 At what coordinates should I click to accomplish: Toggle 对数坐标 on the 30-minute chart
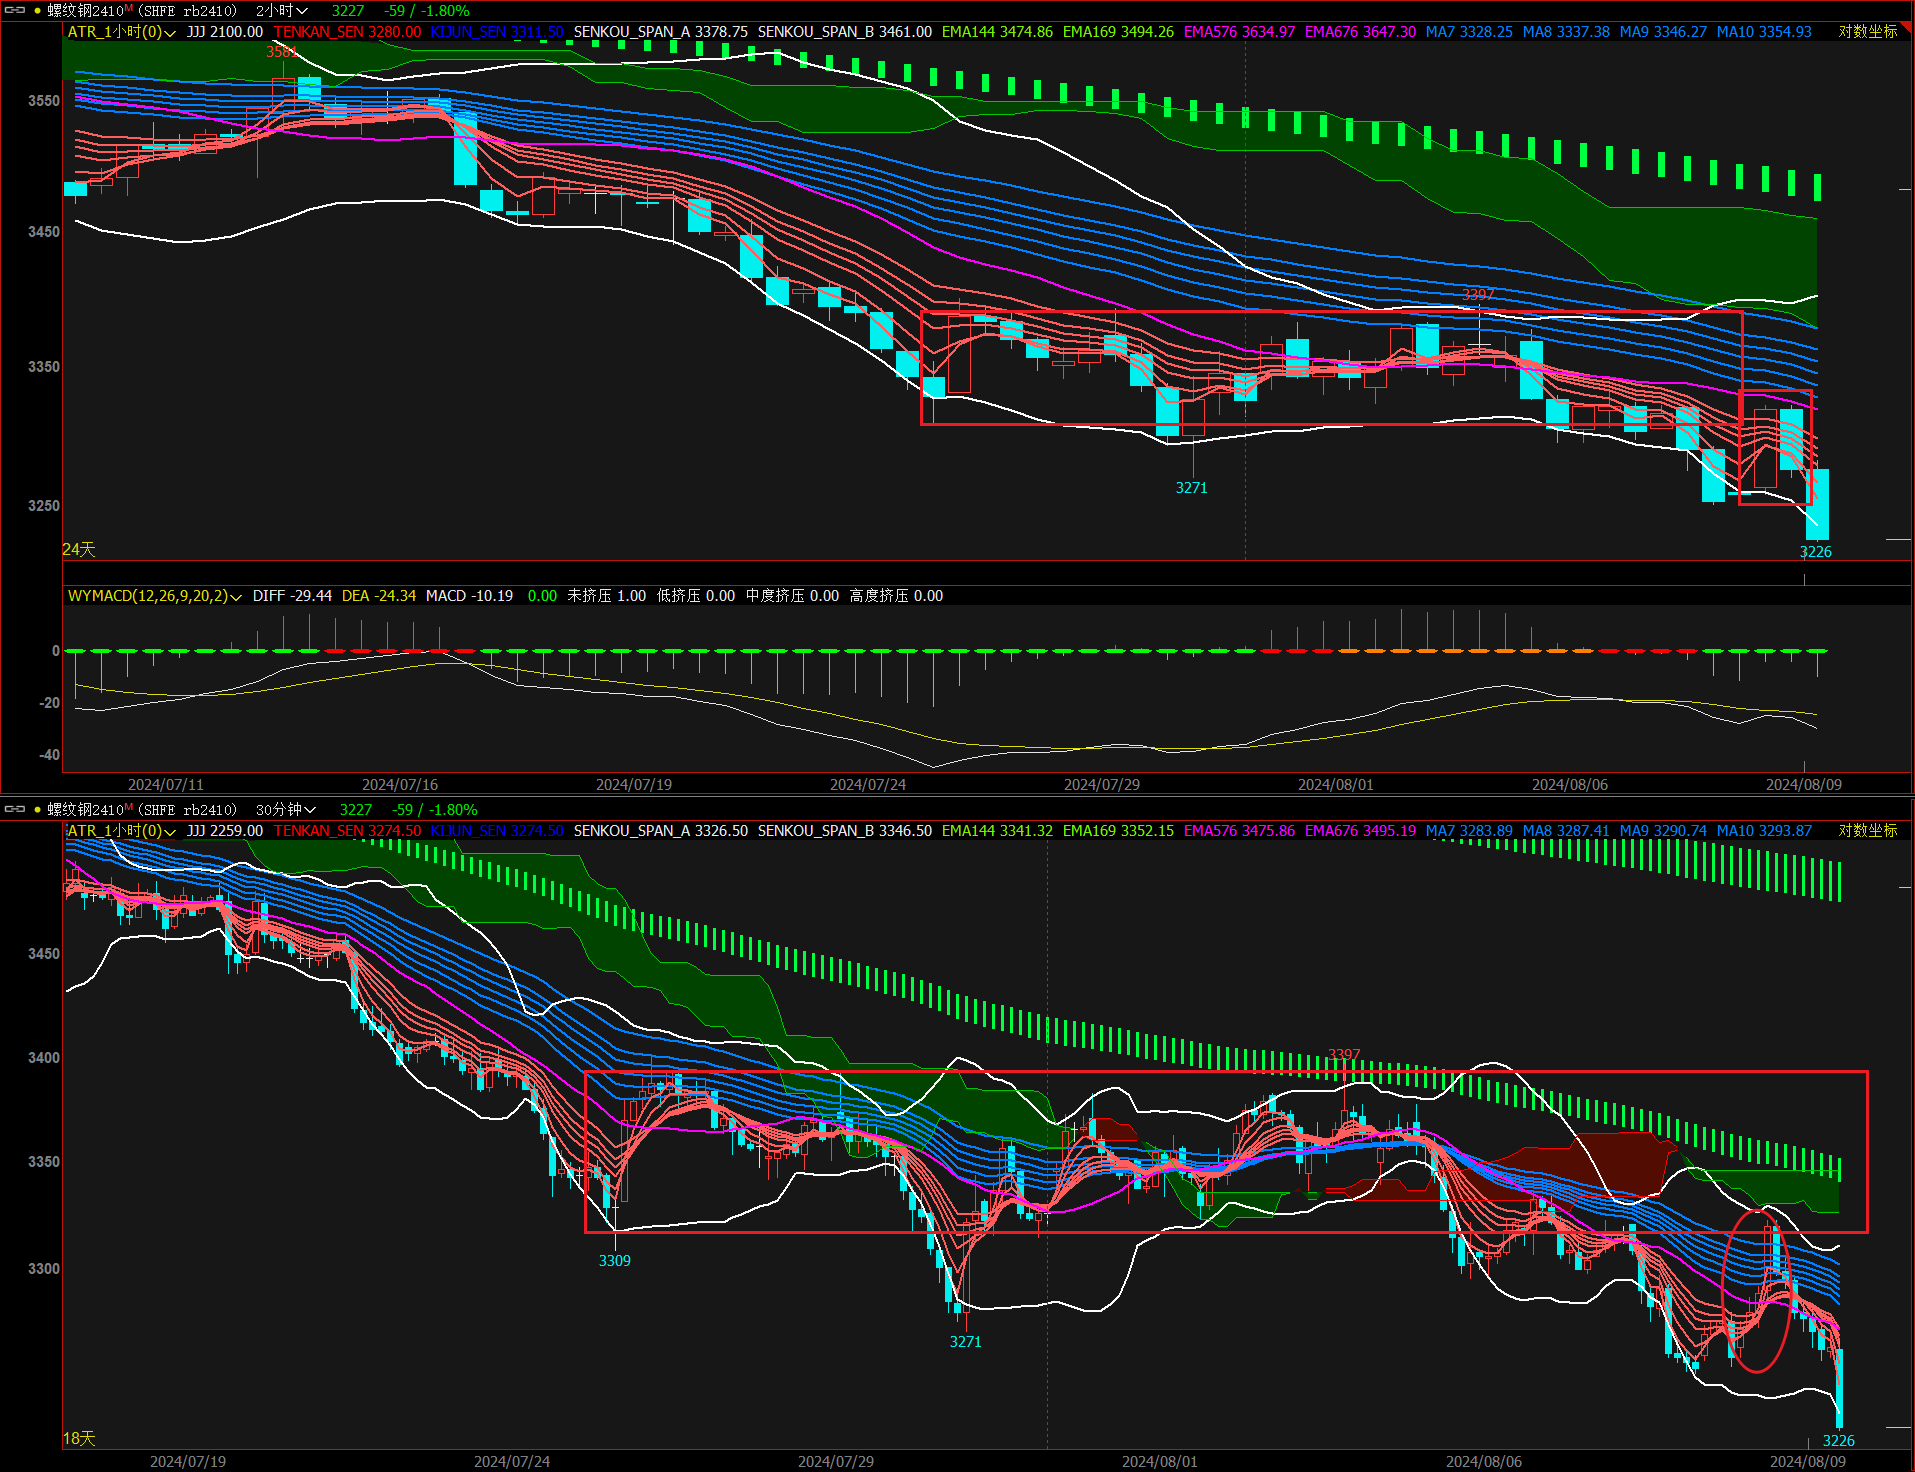[x=1867, y=831]
